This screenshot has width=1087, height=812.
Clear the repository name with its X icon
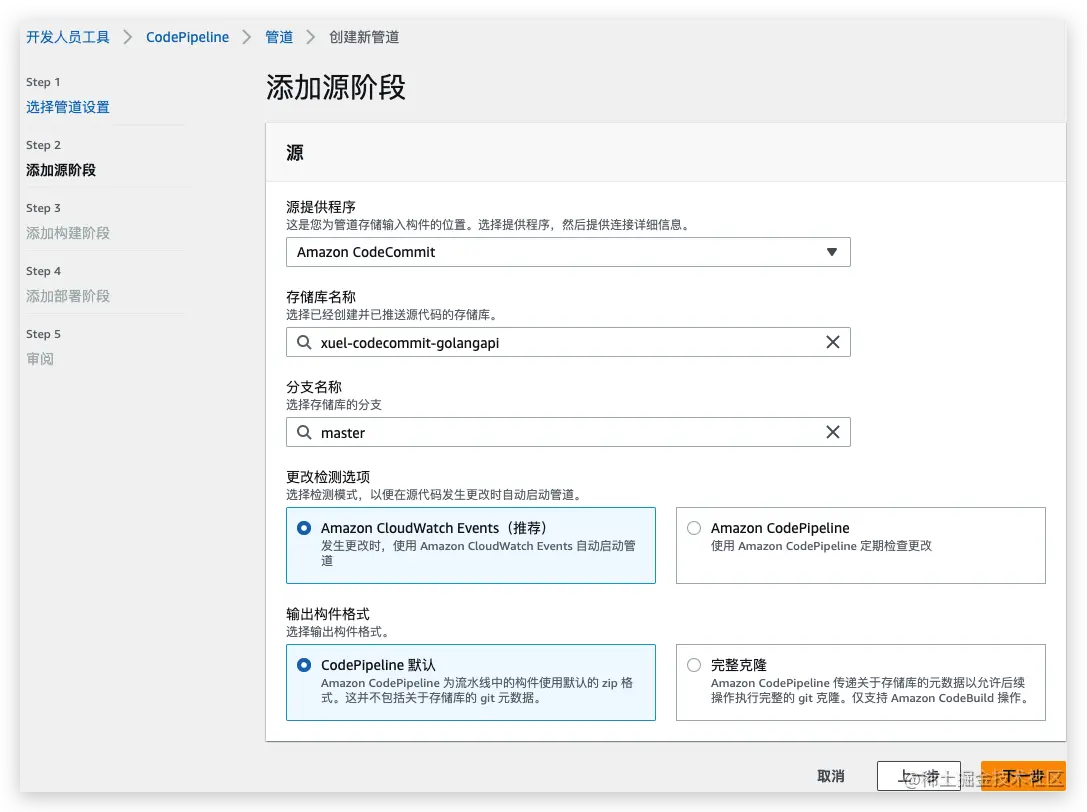click(833, 343)
